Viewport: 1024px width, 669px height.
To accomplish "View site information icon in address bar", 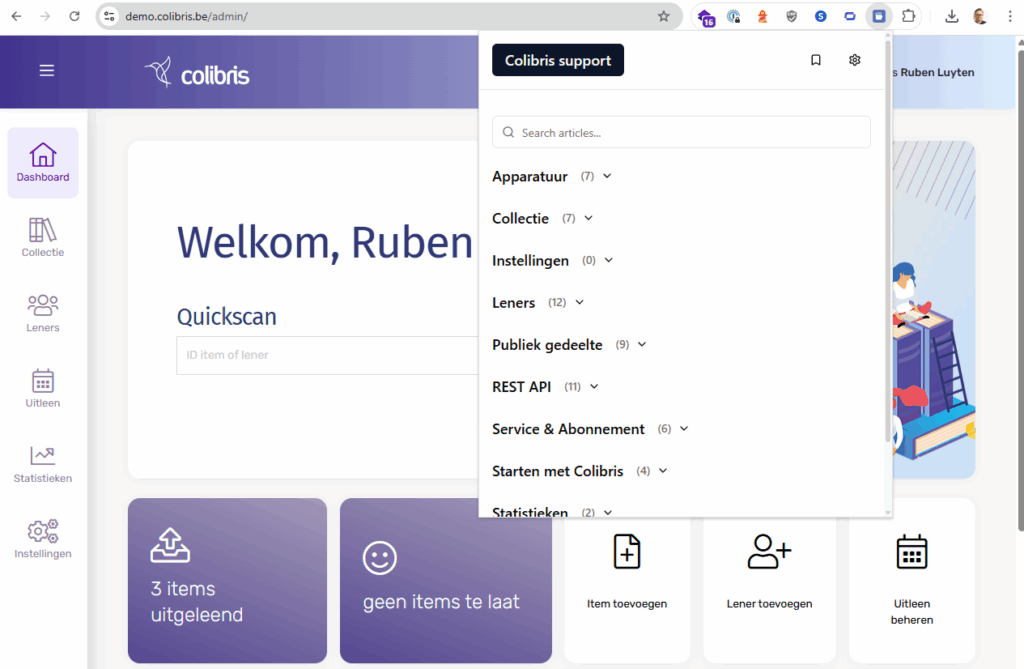I will pos(110,16).
